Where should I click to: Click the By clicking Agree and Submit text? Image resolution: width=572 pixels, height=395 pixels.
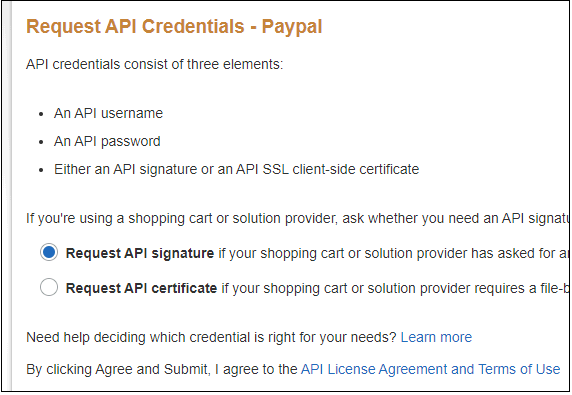[x=162, y=369]
